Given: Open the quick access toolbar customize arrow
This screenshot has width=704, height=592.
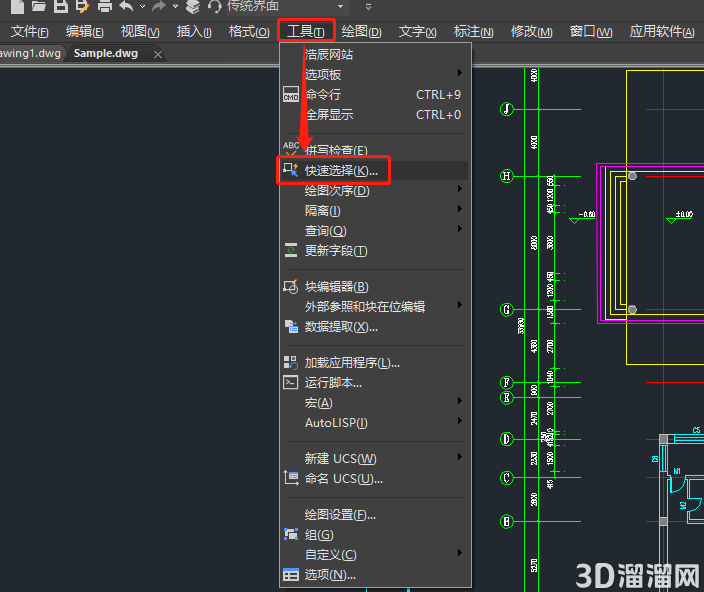Looking at the screenshot, I should [x=368, y=6].
